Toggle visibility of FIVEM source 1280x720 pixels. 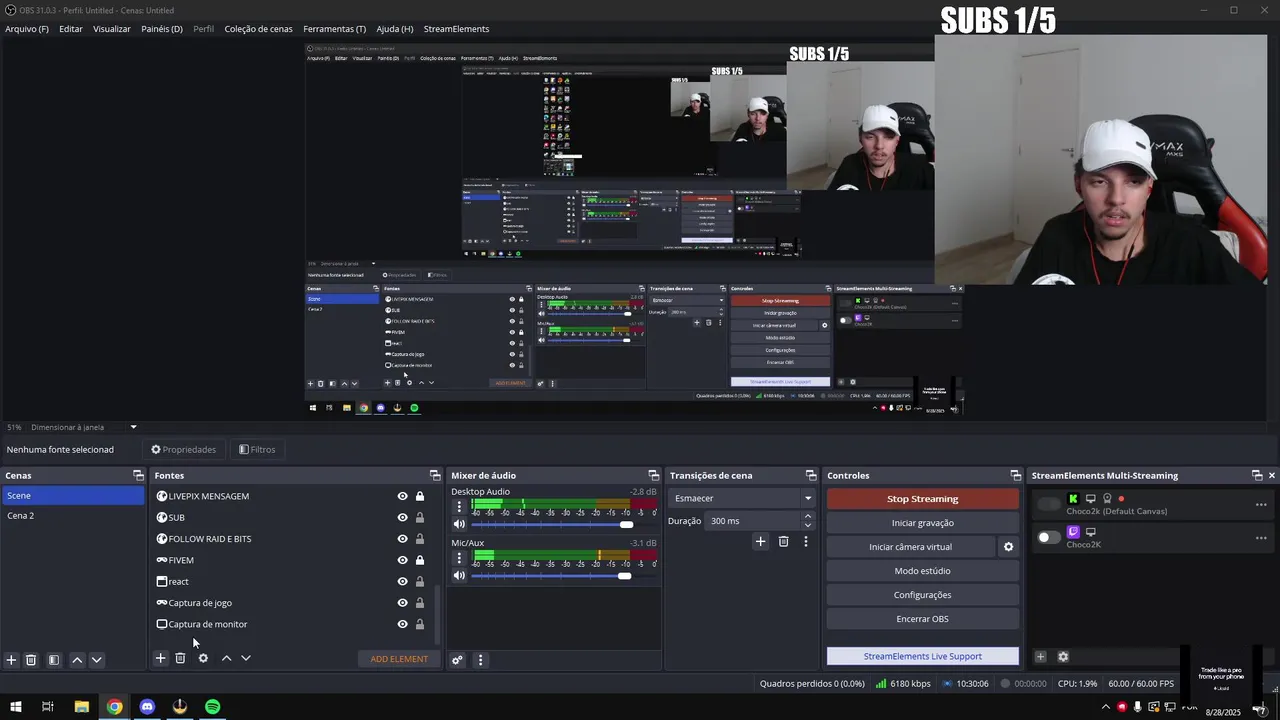point(403,560)
